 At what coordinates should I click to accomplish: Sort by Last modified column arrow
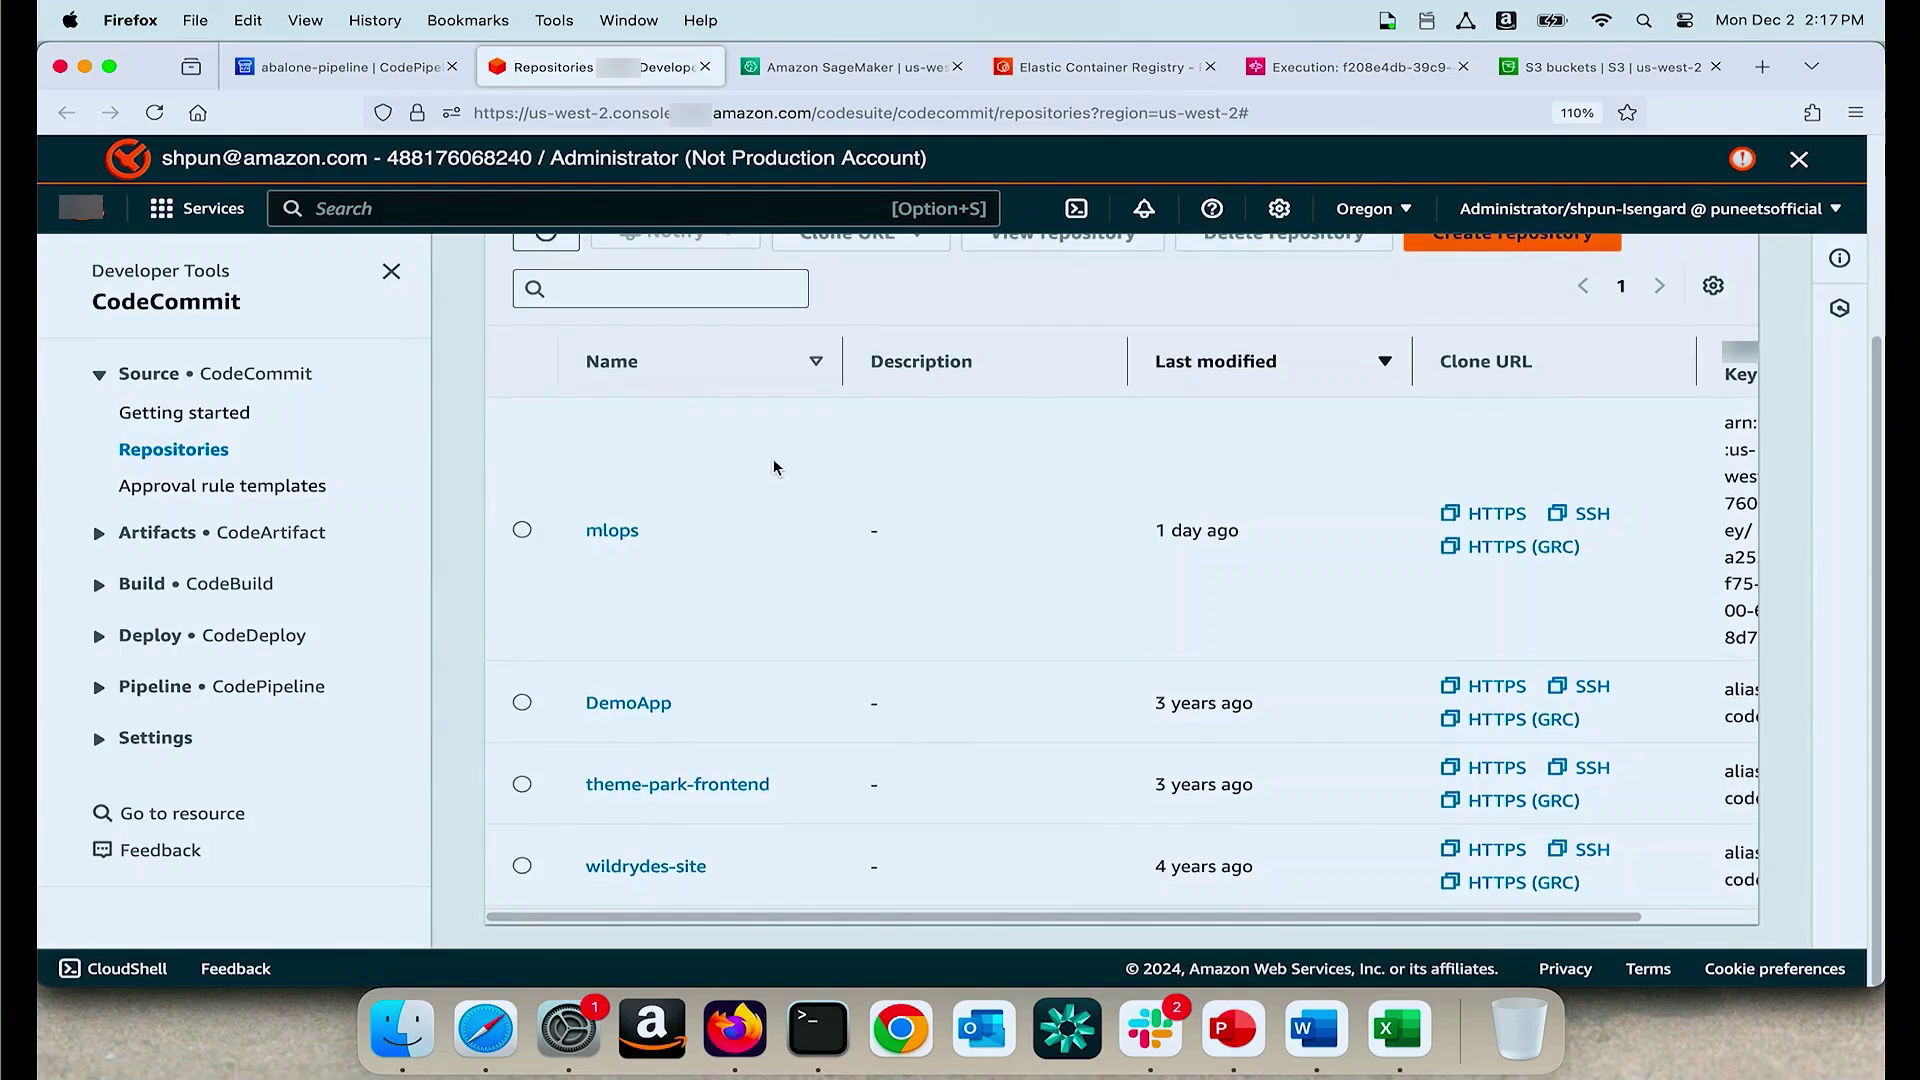1385,361
